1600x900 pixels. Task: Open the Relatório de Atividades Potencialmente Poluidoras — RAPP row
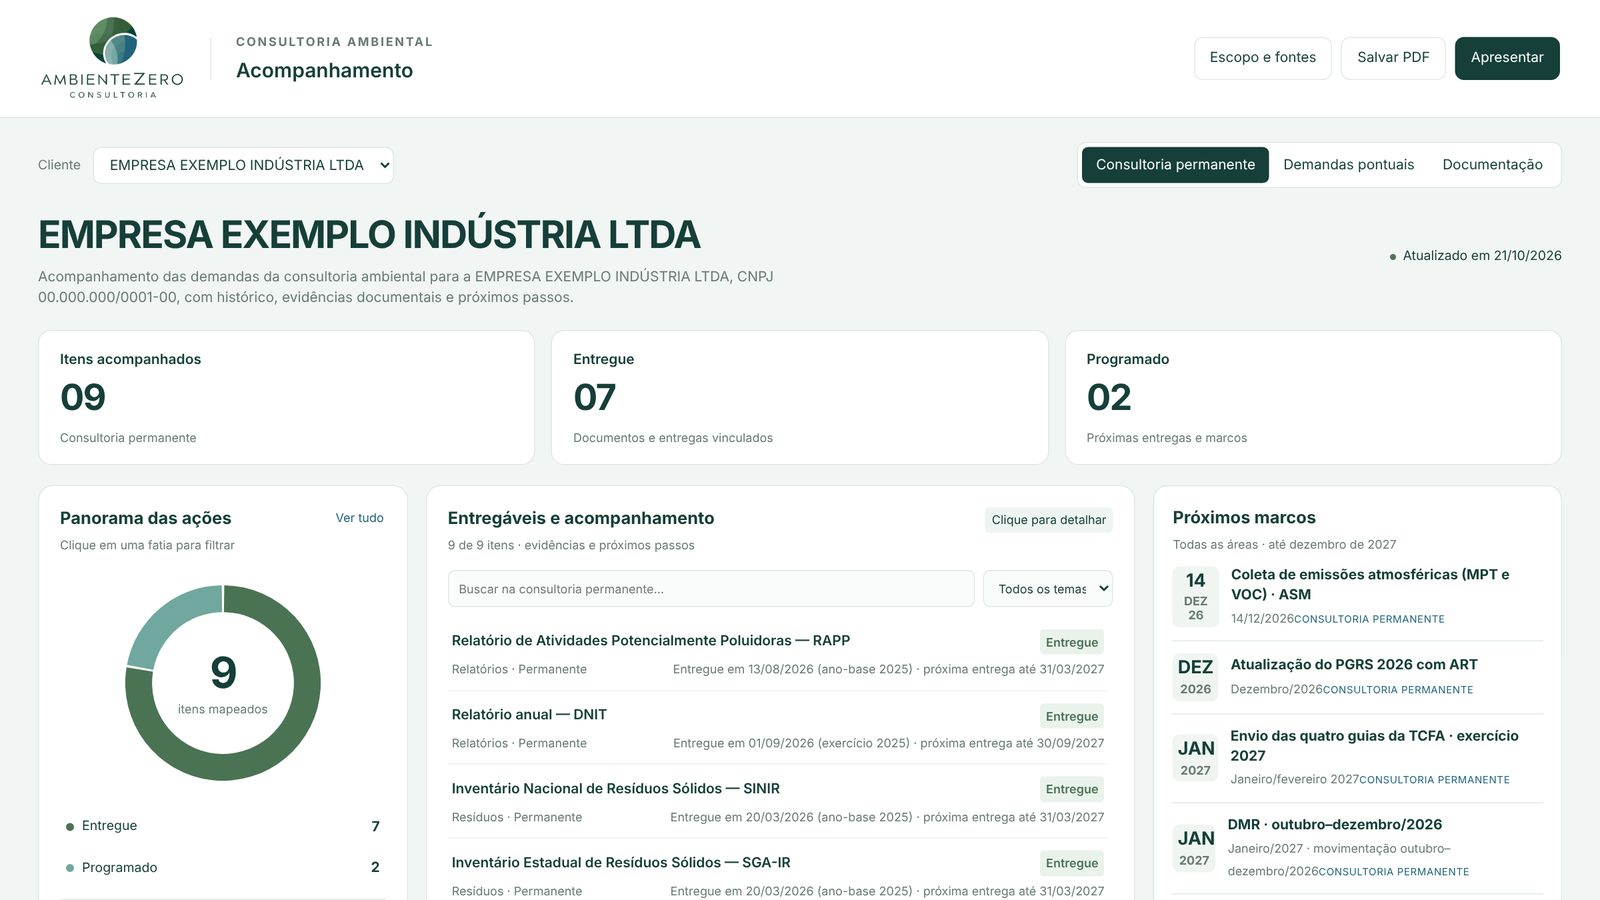pos(778,654)
